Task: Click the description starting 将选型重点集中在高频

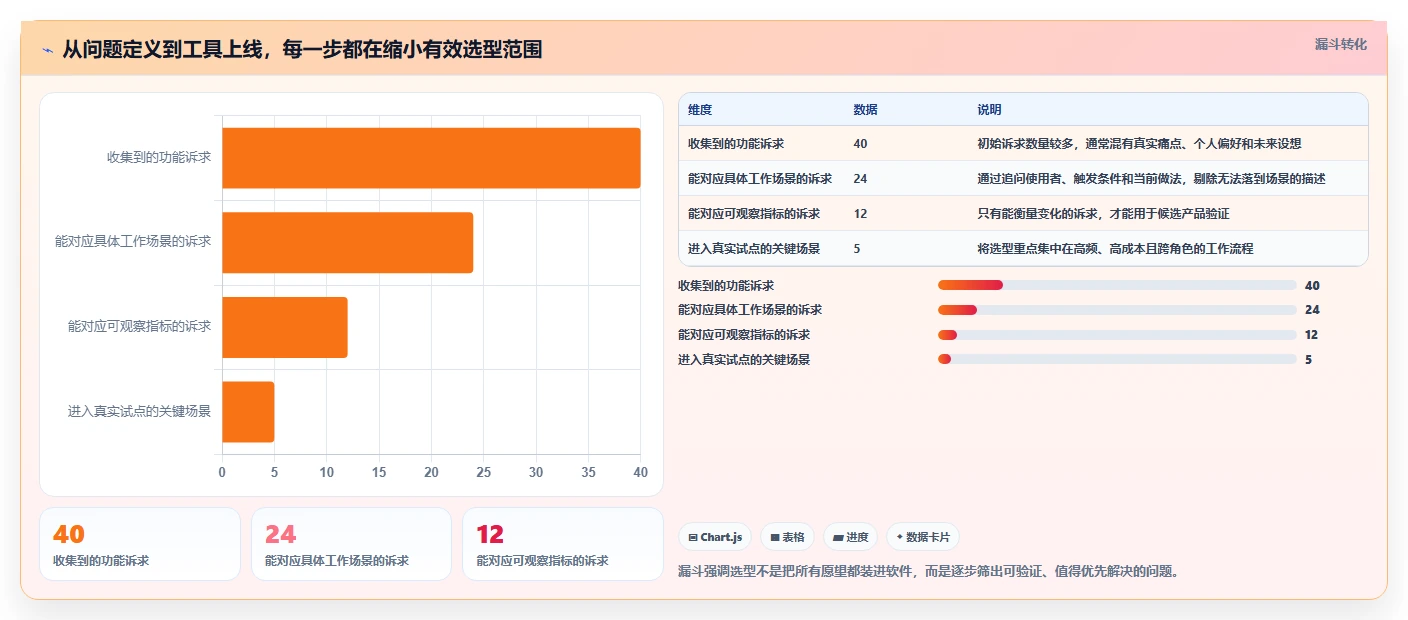Action: pos(1116,249)
